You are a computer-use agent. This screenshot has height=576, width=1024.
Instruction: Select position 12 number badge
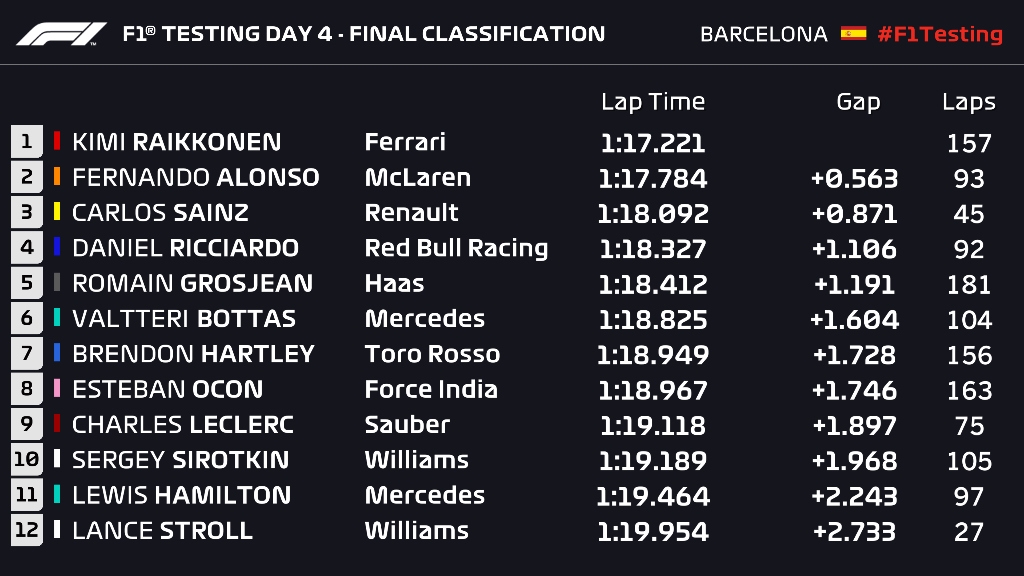click(x=27, y=530)
